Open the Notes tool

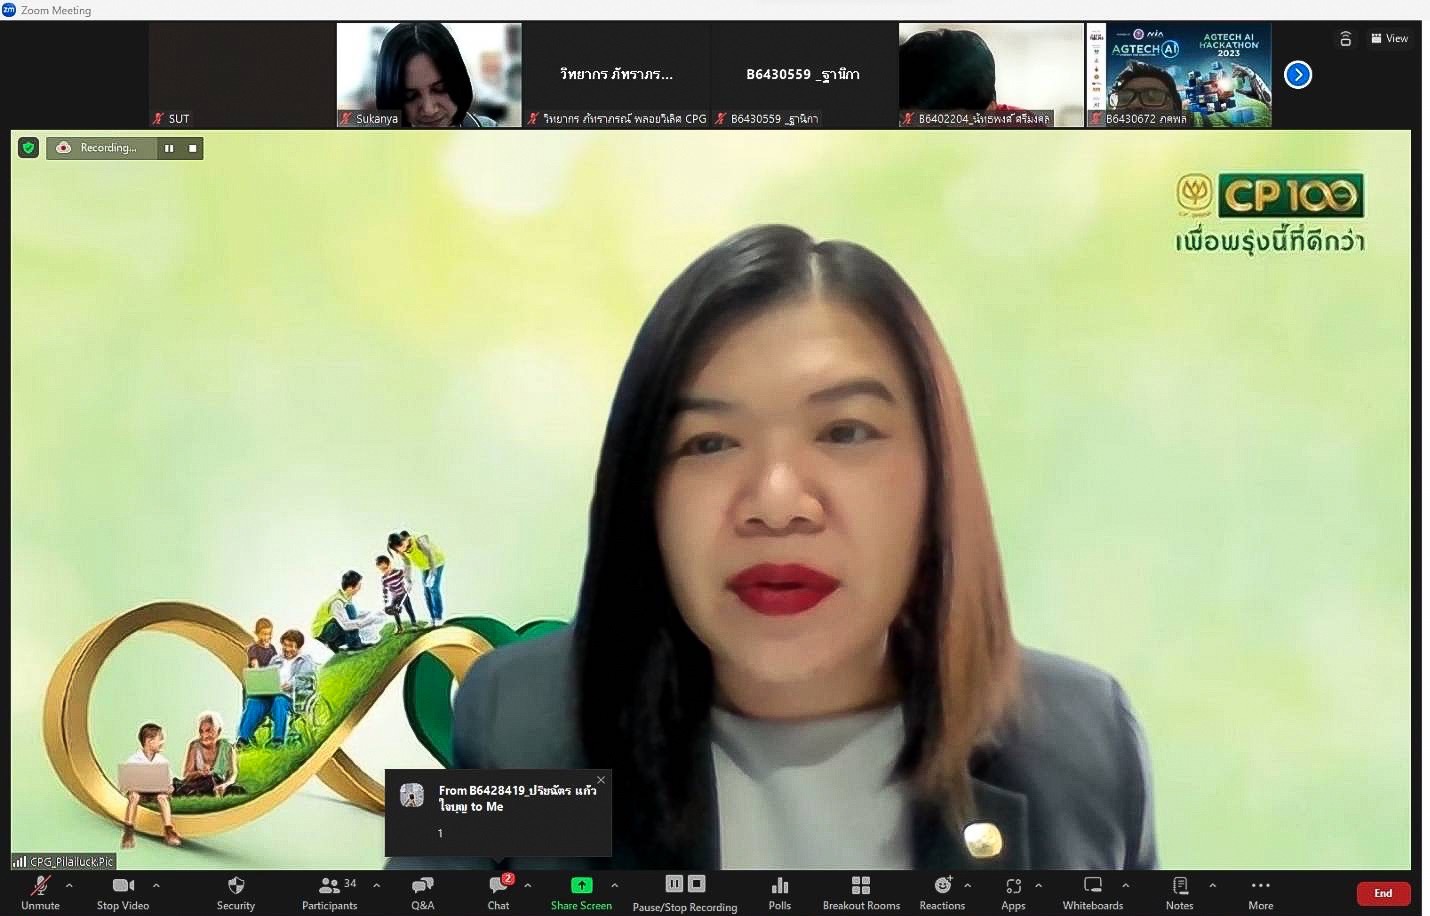[1179, 891]
